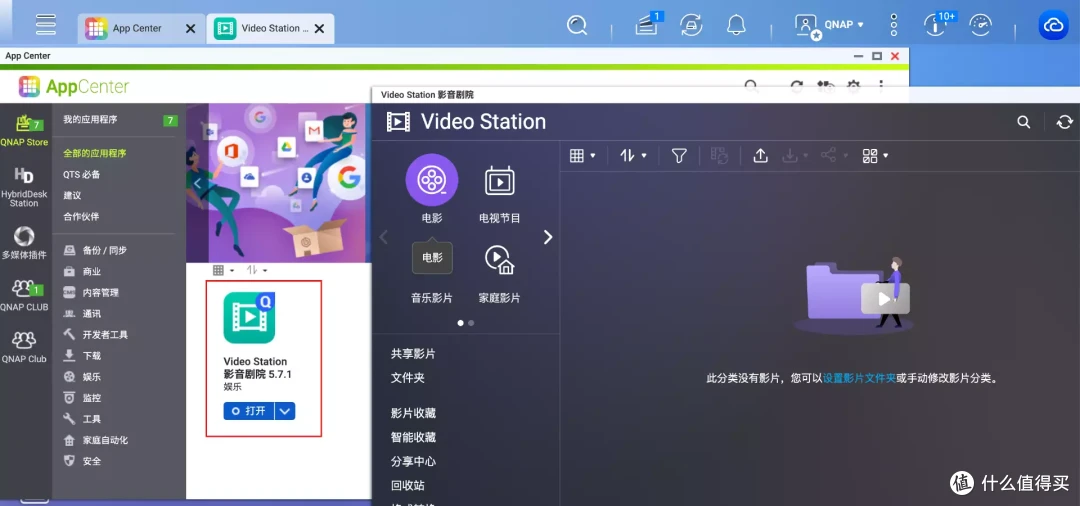1080x506 pixels.
Task: Expand the arrow next to 打开 button
Action: [x=285, y=411]
